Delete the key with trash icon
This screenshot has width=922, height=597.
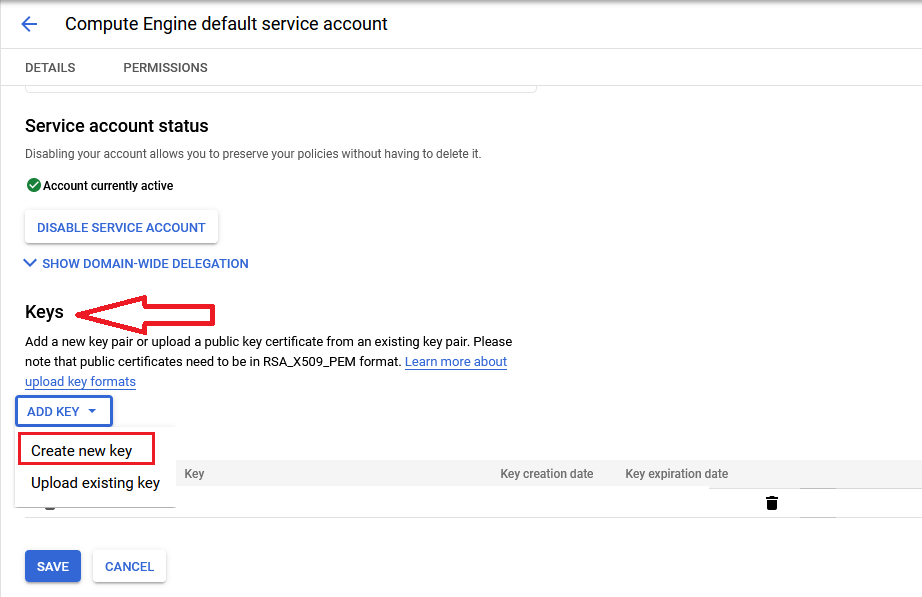tap(771, 503)
